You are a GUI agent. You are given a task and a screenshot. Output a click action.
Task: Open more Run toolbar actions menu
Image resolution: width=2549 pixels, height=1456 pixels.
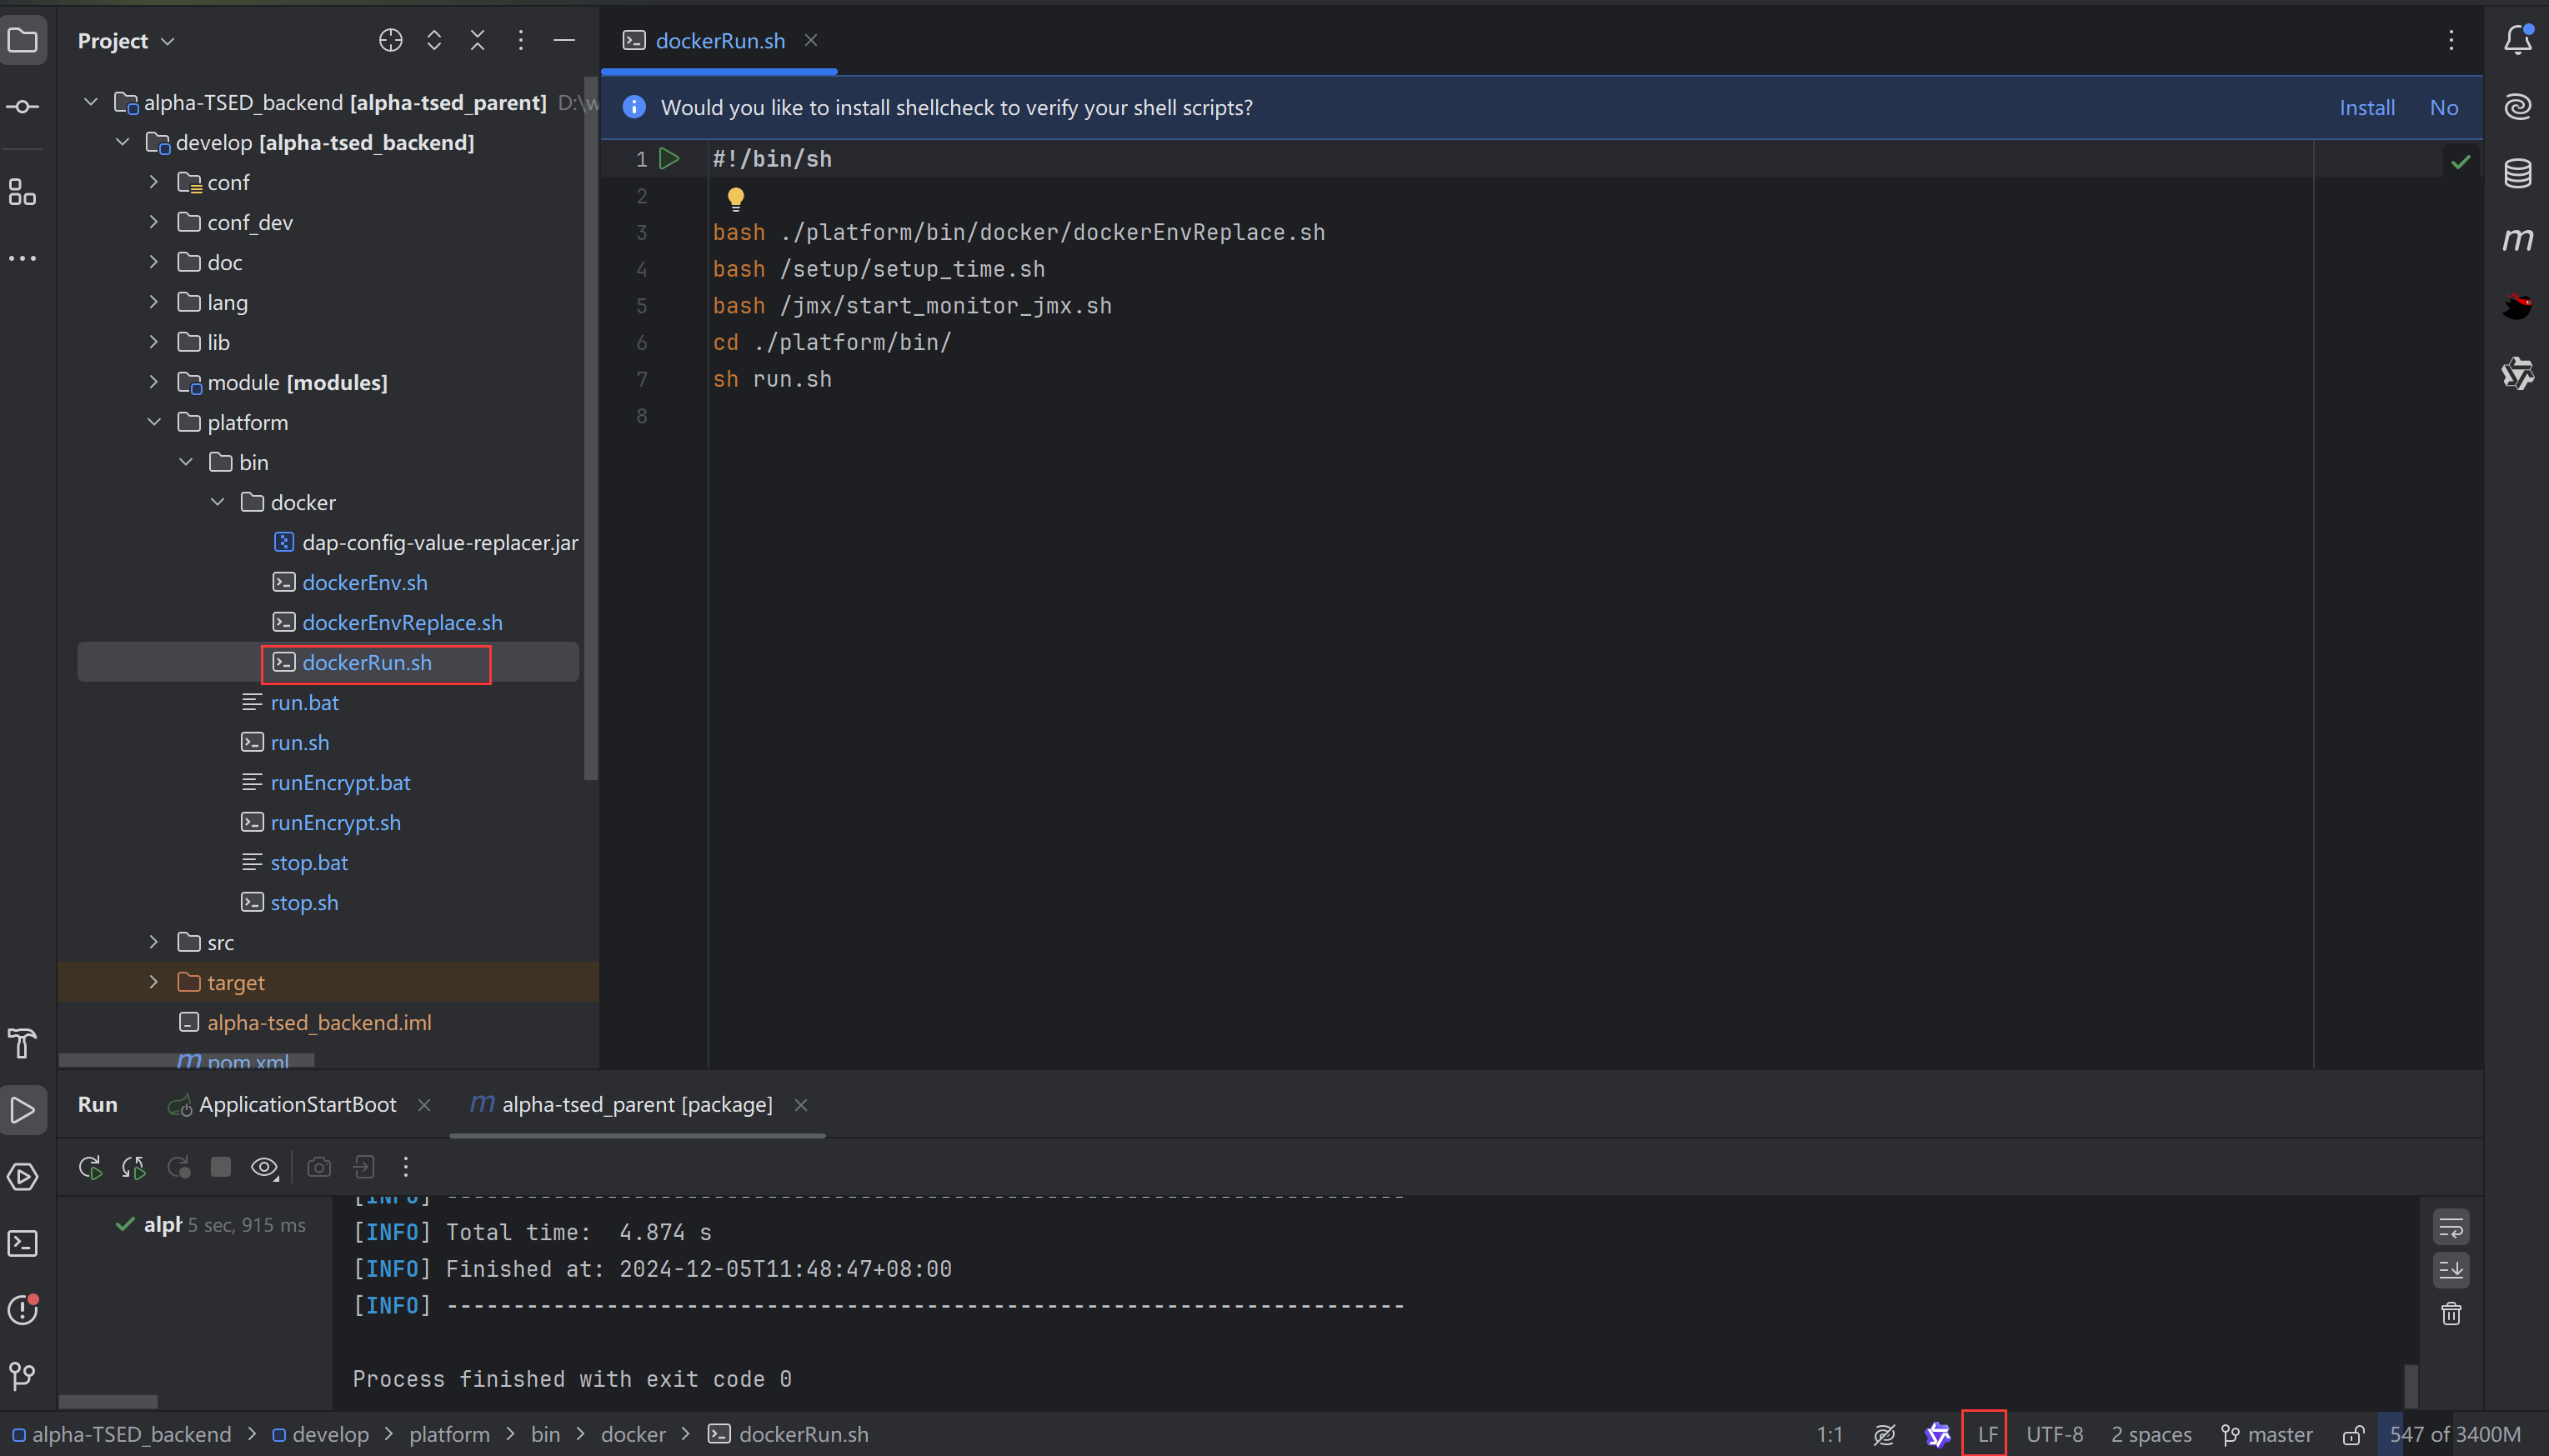click(x=405, y=1167)
